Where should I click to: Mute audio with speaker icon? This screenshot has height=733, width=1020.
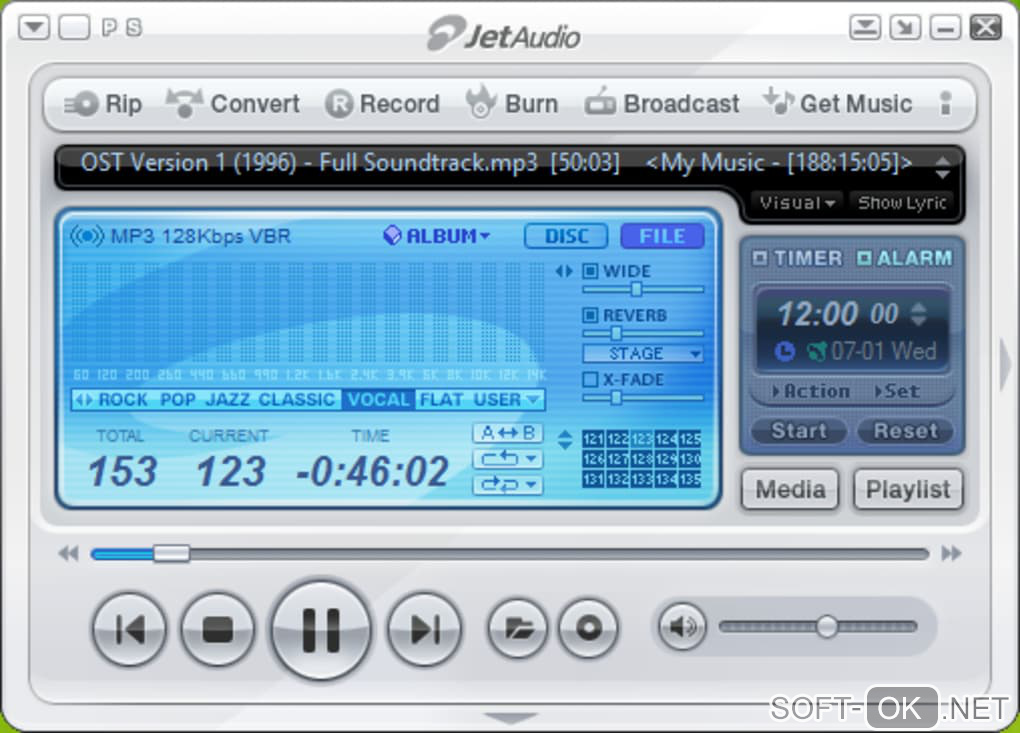[682, 627]
